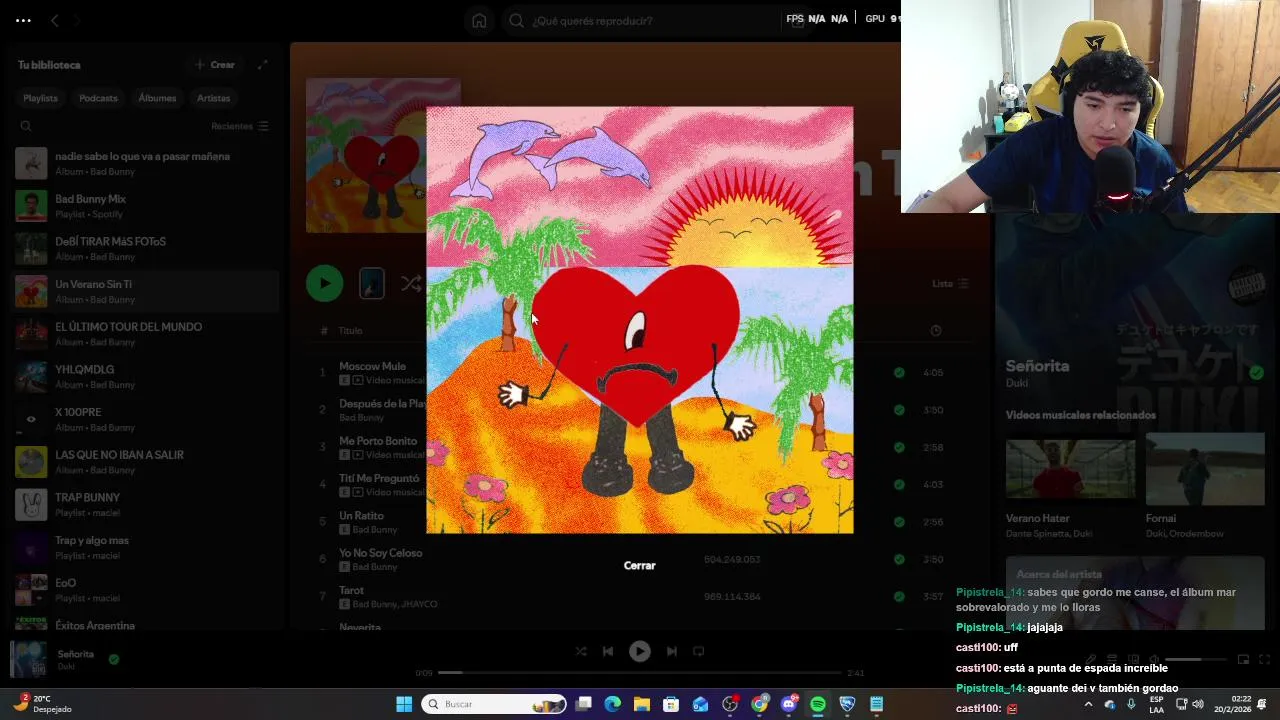The height and width of the screenshot is (720, 1280).
Task: Toggle album shuffle next to preview
Action: 411,284
